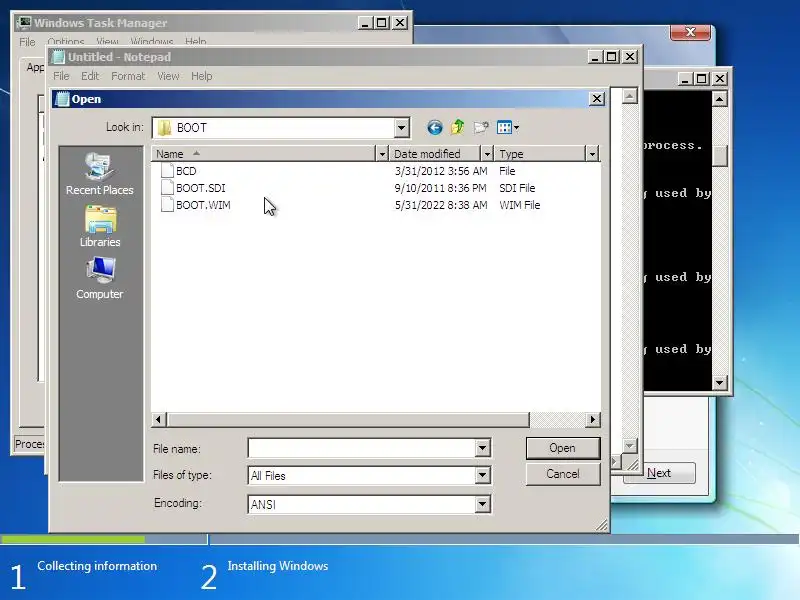Screen dimensions: 800x600
Task: Open Recent Places in the sidebar
Action: (99, 174)
